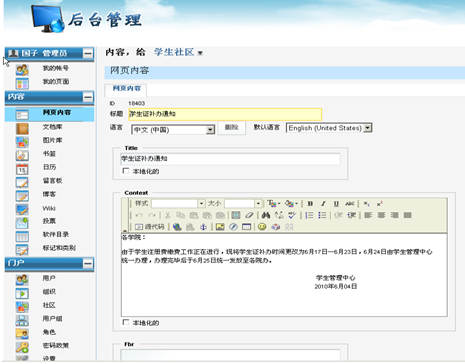
Task: Insert a numbered list
Action: coord(309,215)
